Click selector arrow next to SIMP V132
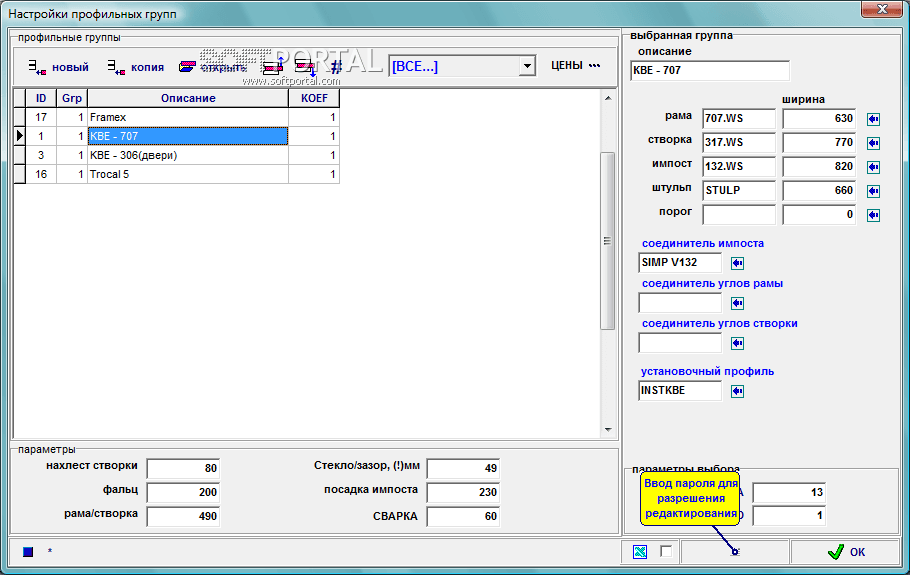 pyautogui.click(x=737, y=263)
